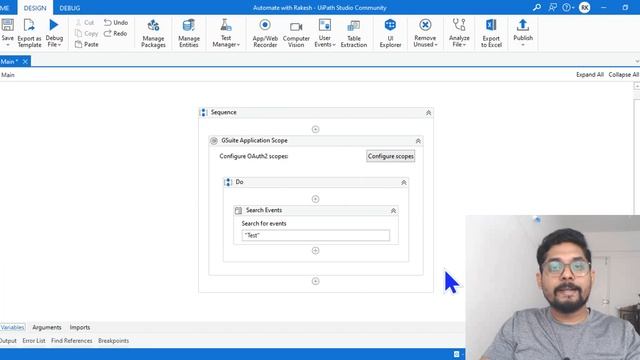
Task: Launch Table Extraction tool
Action: (x=353, y=33)
